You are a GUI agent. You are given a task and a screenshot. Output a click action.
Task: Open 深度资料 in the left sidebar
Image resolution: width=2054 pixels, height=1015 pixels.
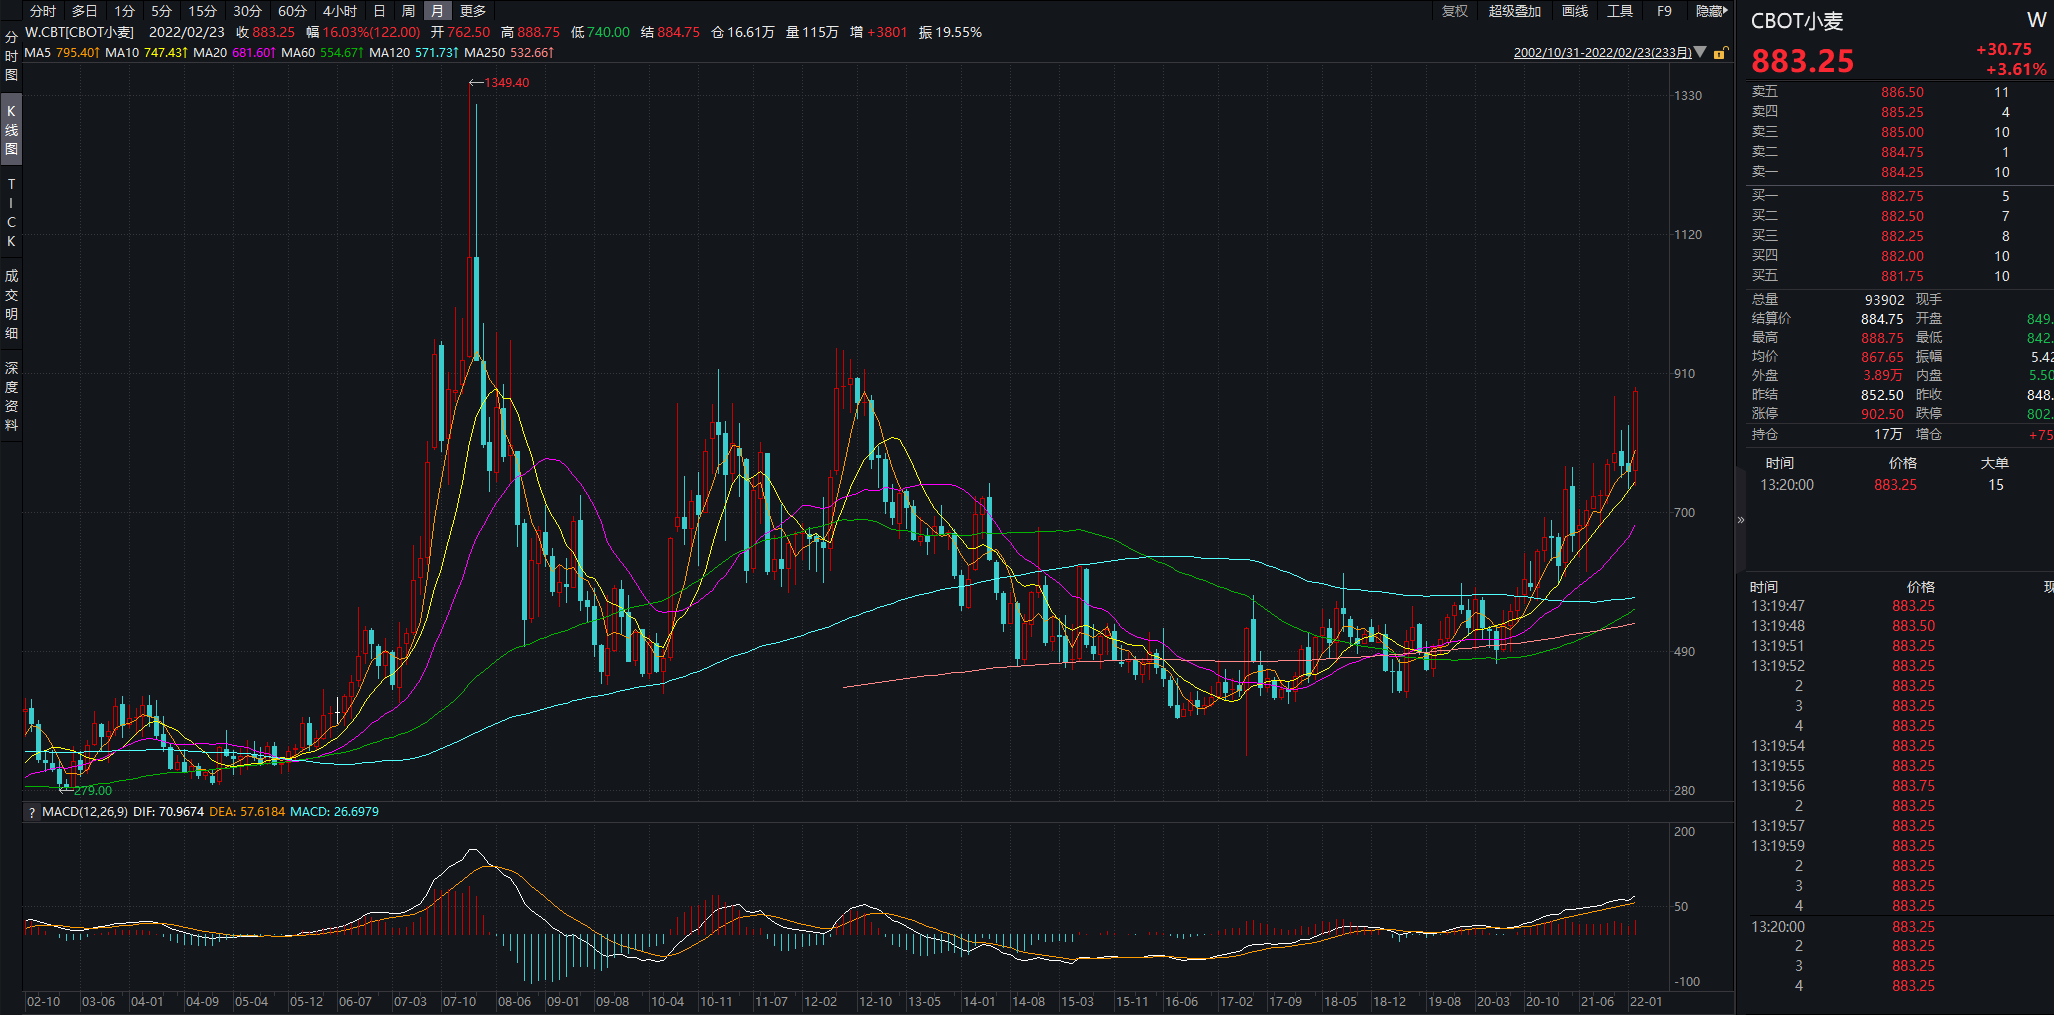pos(11,396)
